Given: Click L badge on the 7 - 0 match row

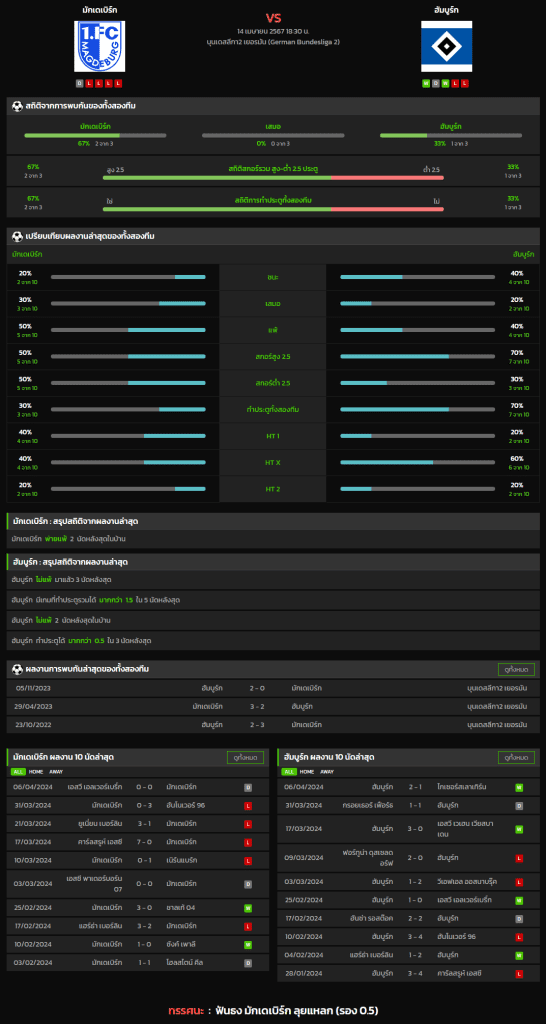Looking at the screenshot, I should click(248, 842).
